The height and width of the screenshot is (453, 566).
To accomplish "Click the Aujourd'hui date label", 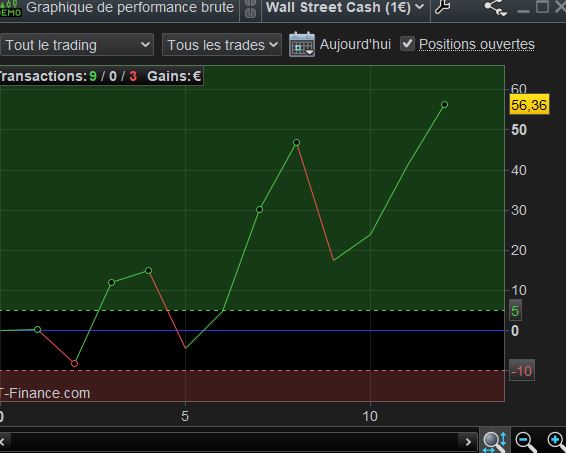I will click(355, 44).
